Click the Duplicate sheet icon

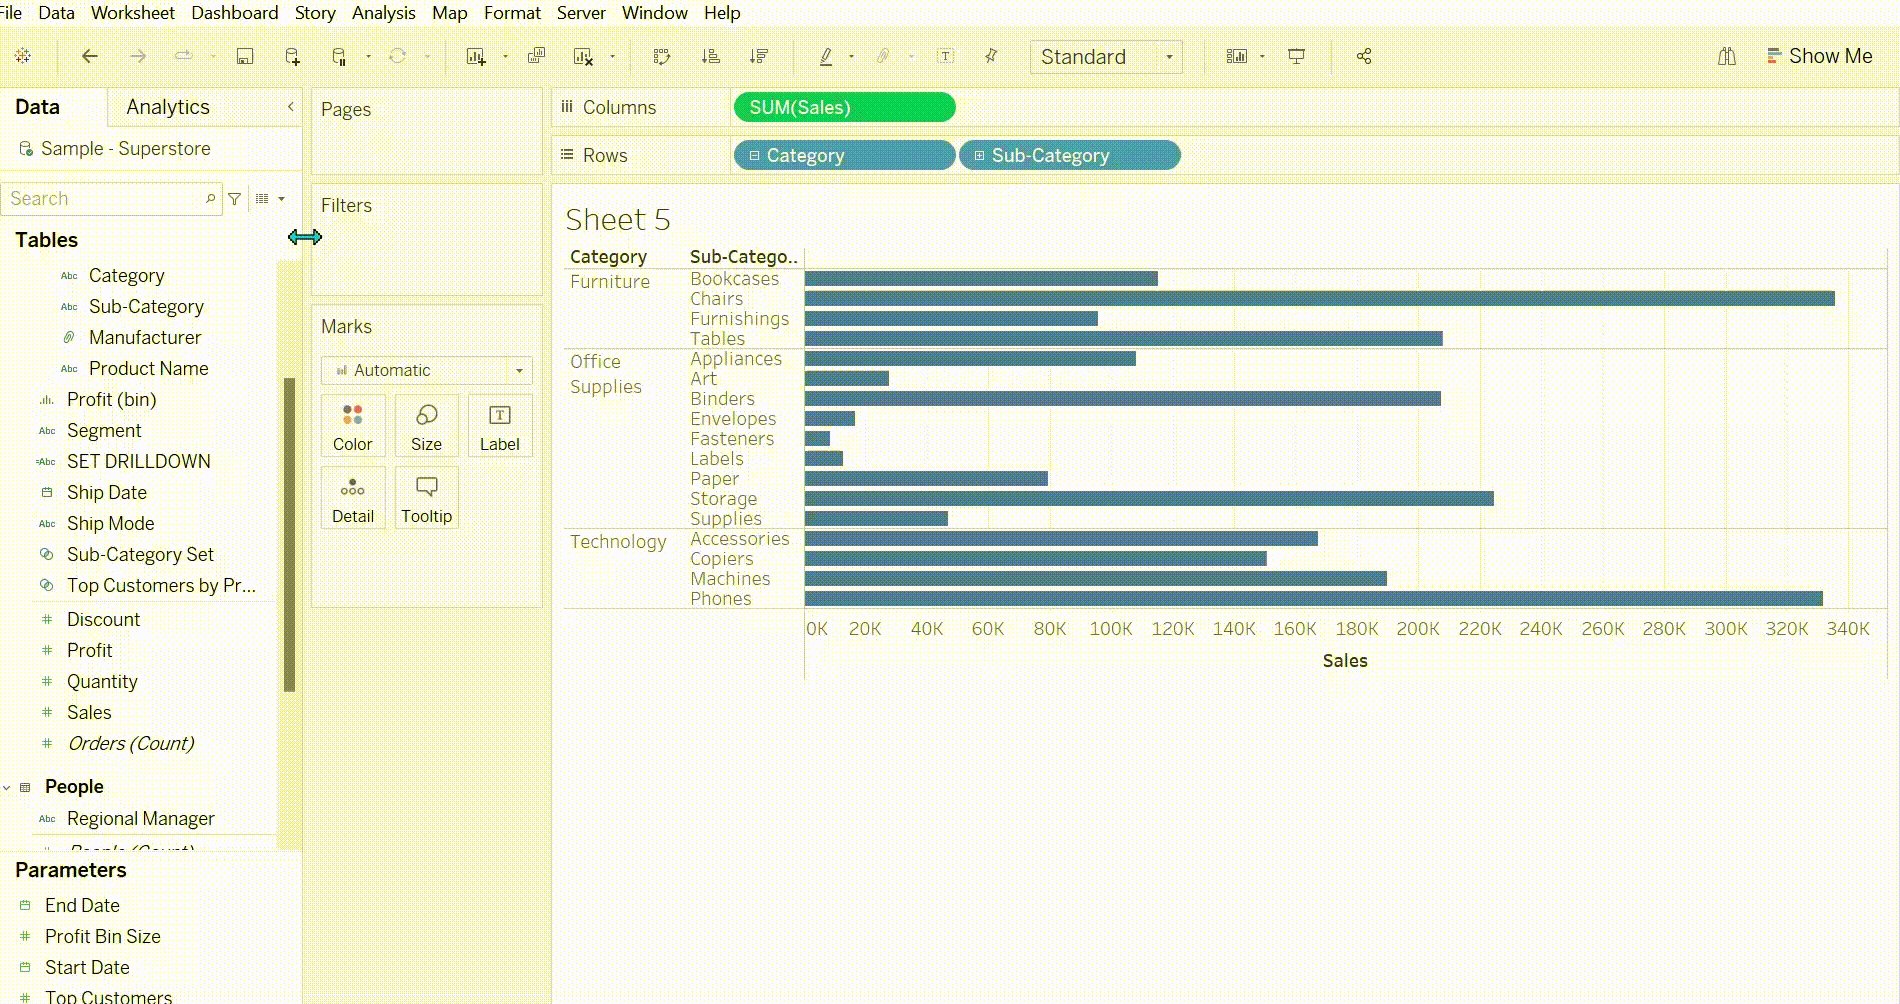[536, 56]
